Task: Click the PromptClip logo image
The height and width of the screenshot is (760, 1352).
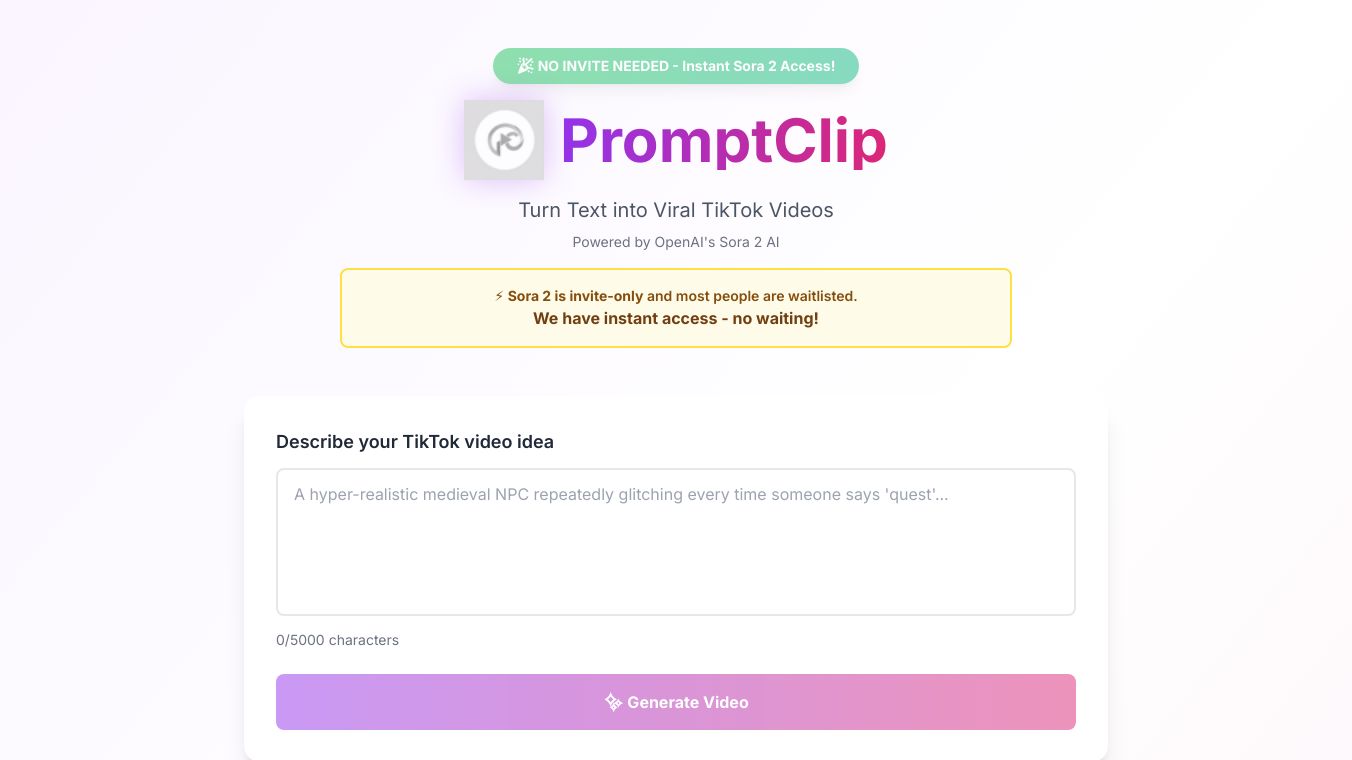Action: click(504, 140)
